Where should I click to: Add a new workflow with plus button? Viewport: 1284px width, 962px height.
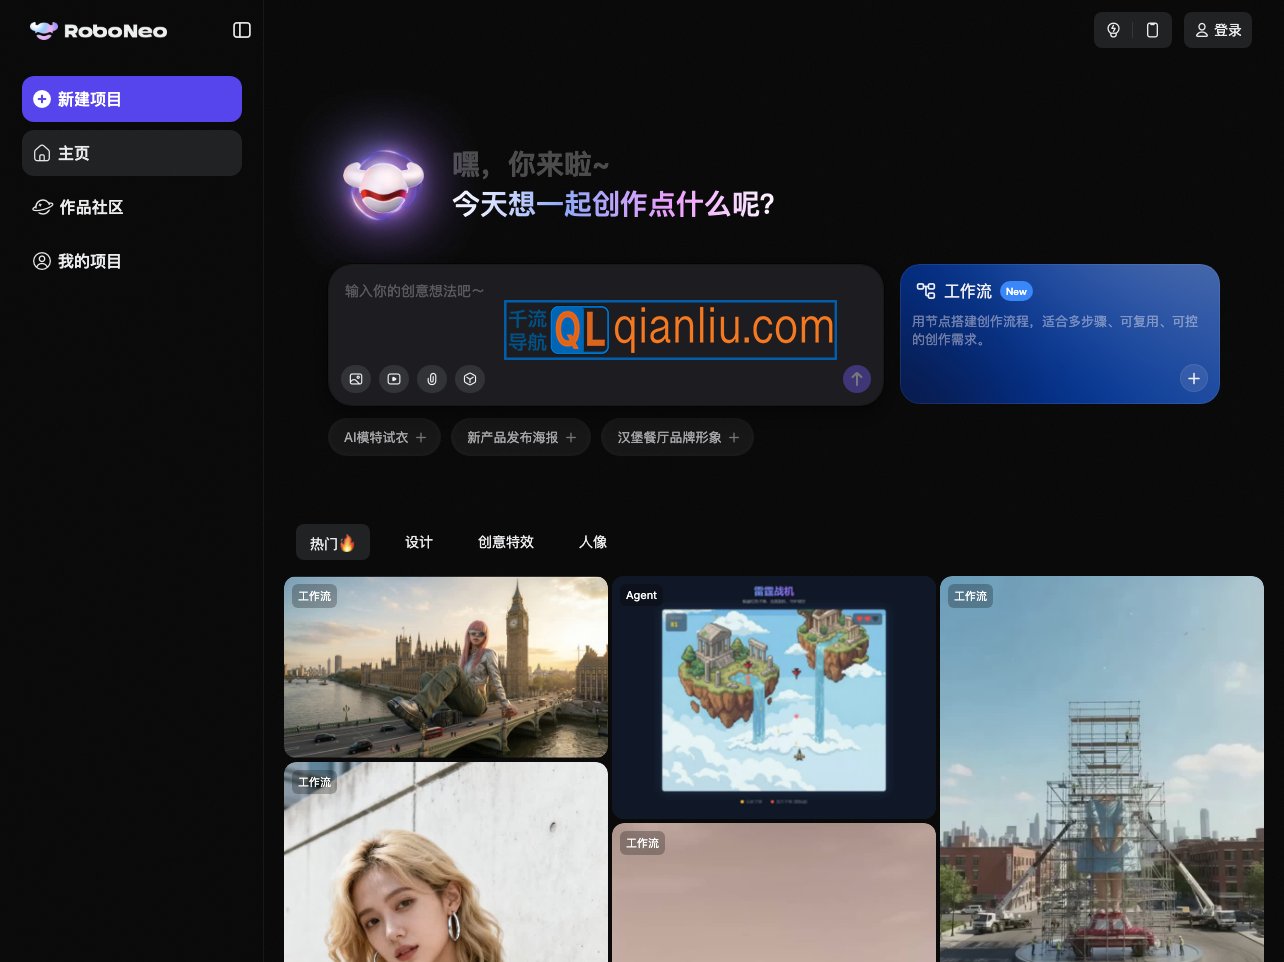point(1193,379)
